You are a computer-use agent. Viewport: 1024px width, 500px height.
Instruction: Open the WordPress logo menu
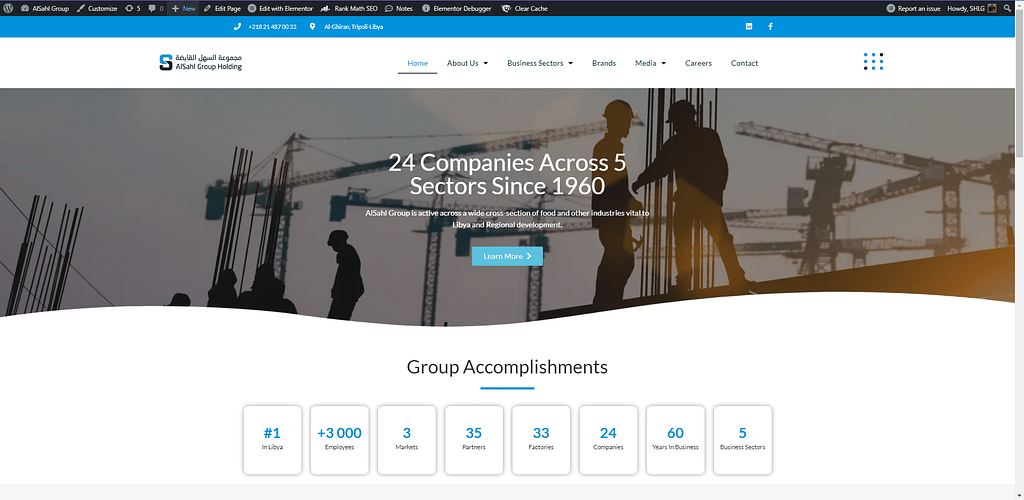click(x=9, y=8)
